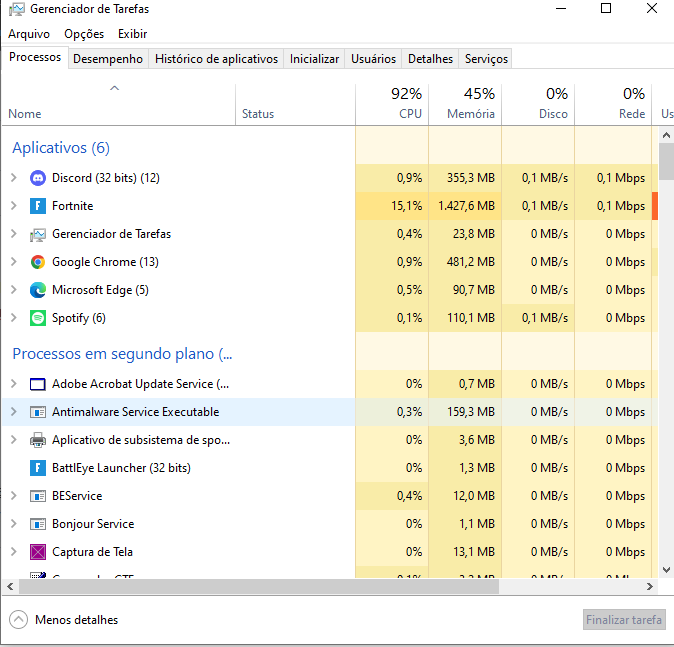This screenshot has height=647, width=674.
Task: Expand the Spotify process group
Action: click(x=14, y=318)
